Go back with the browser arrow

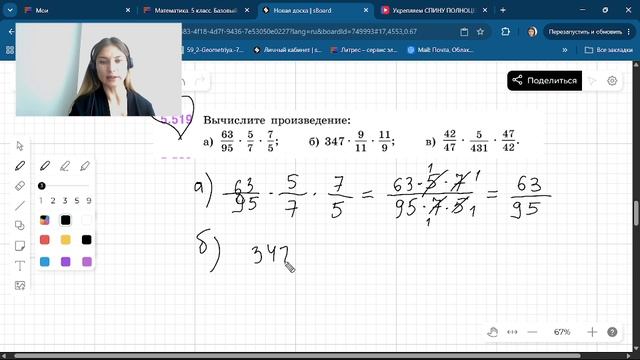(x=11, y=32)
